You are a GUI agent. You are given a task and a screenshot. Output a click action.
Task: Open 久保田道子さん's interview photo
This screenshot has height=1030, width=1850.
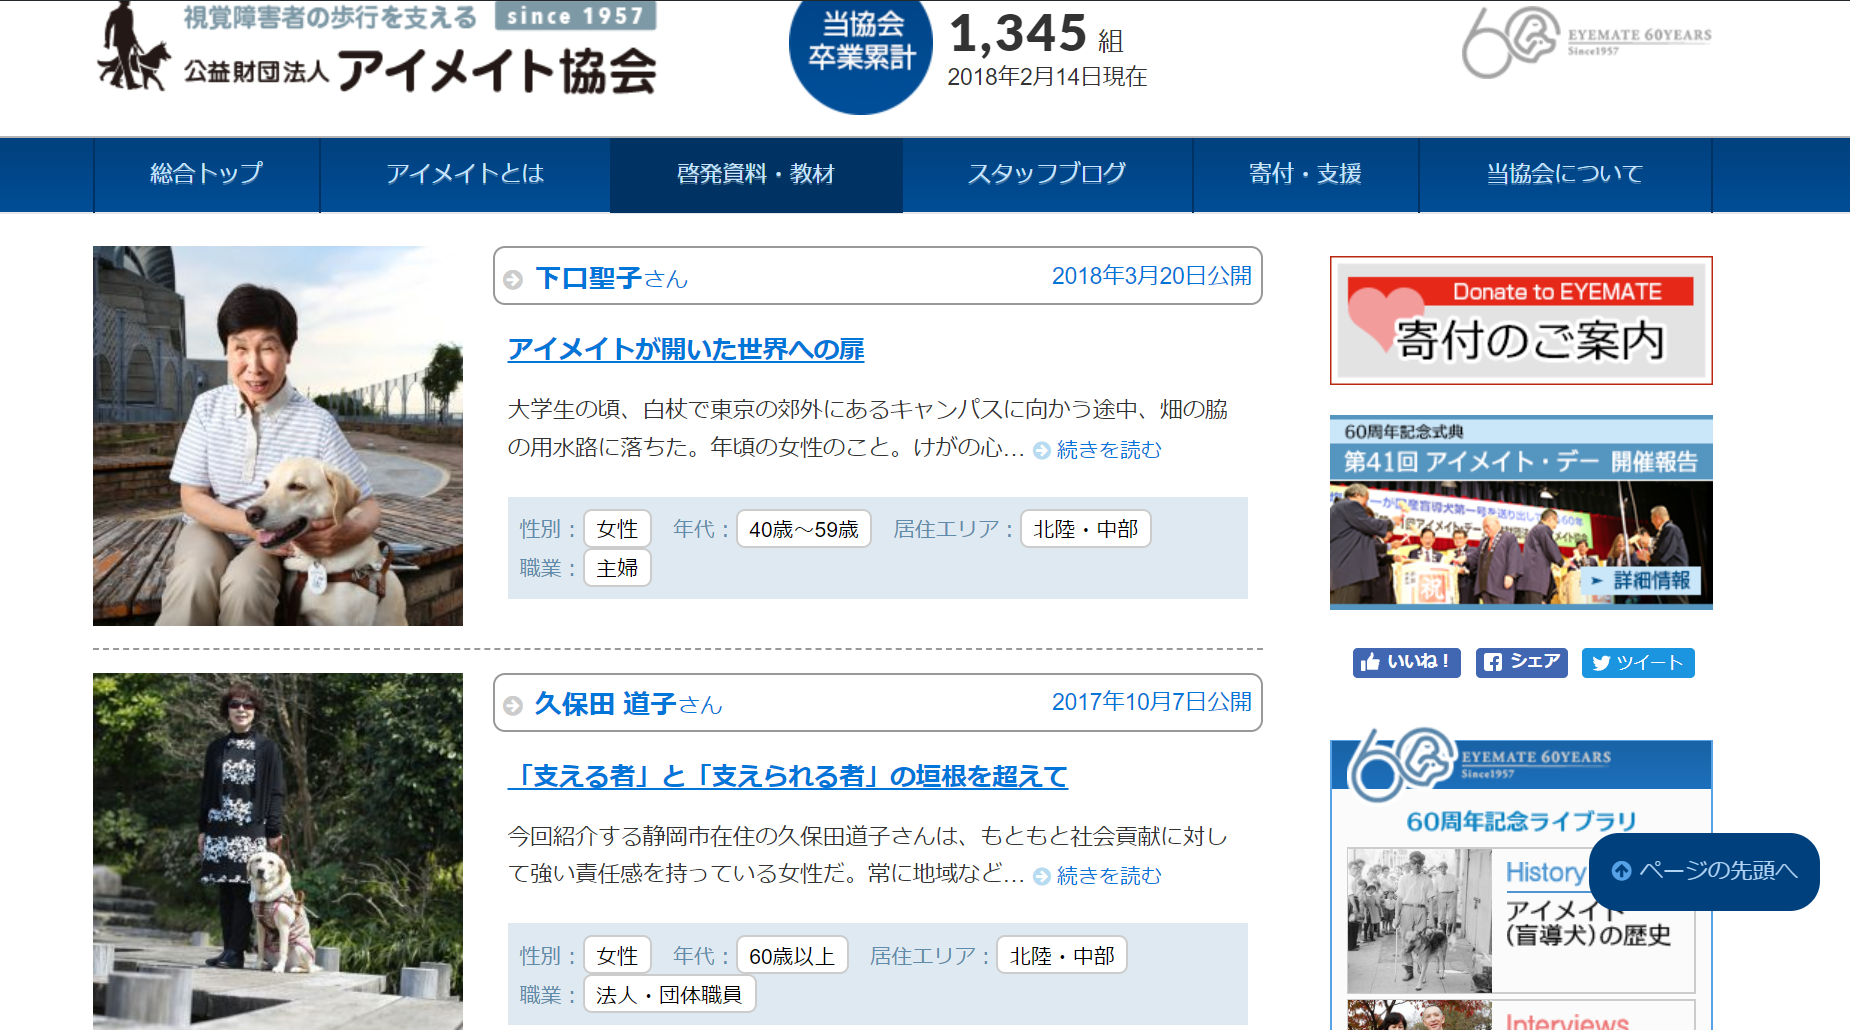tap(278, 851)
